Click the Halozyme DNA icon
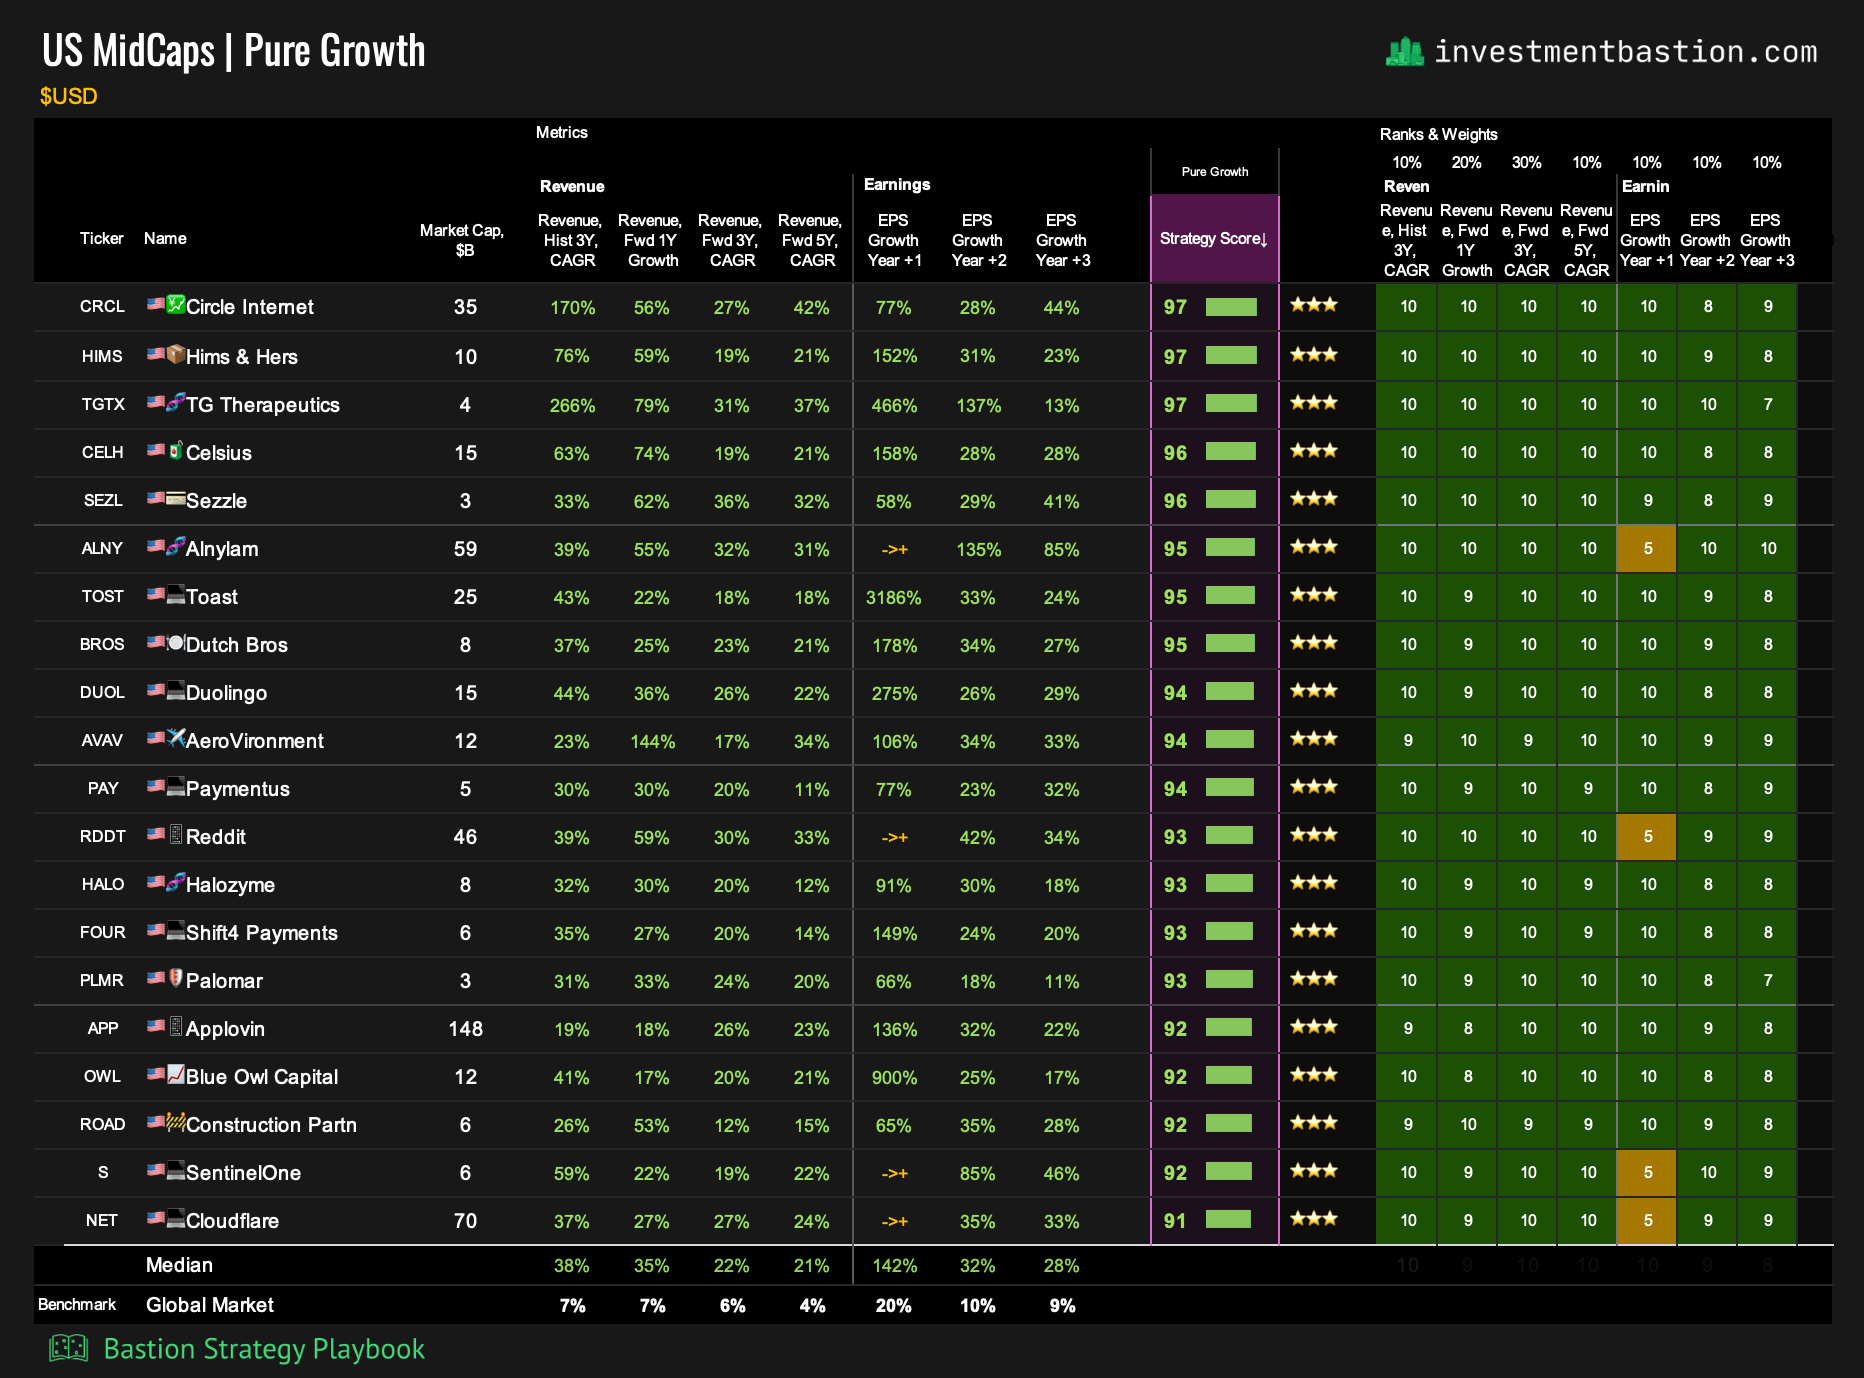The height and width of the screenshot is (1378, 1864). [176, 882]
